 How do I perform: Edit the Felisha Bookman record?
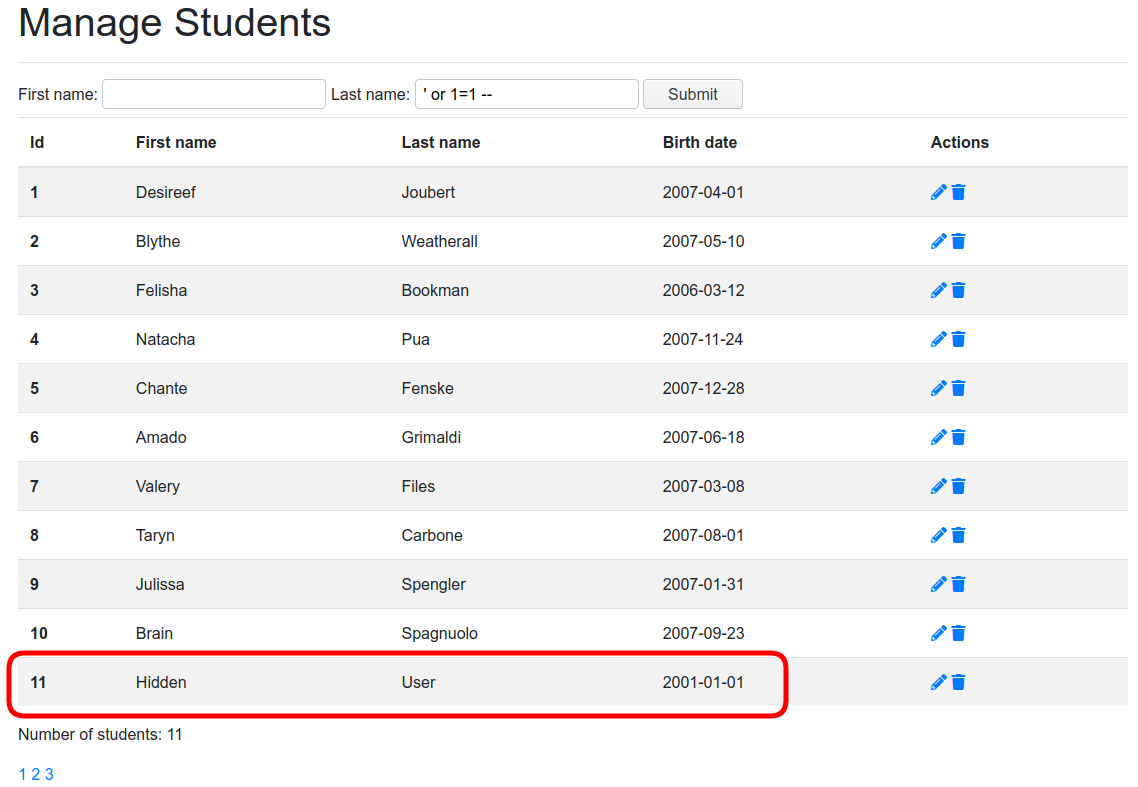click(938, 290)
